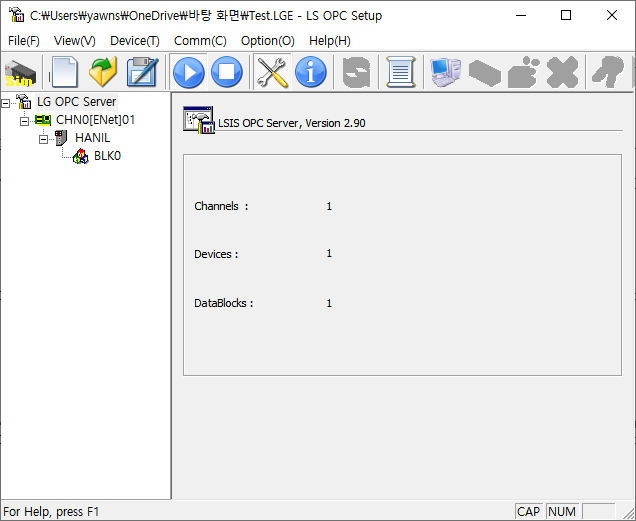Open the Comm(C) menu
This screenshot has width=636, height=521.
point(200,41)
